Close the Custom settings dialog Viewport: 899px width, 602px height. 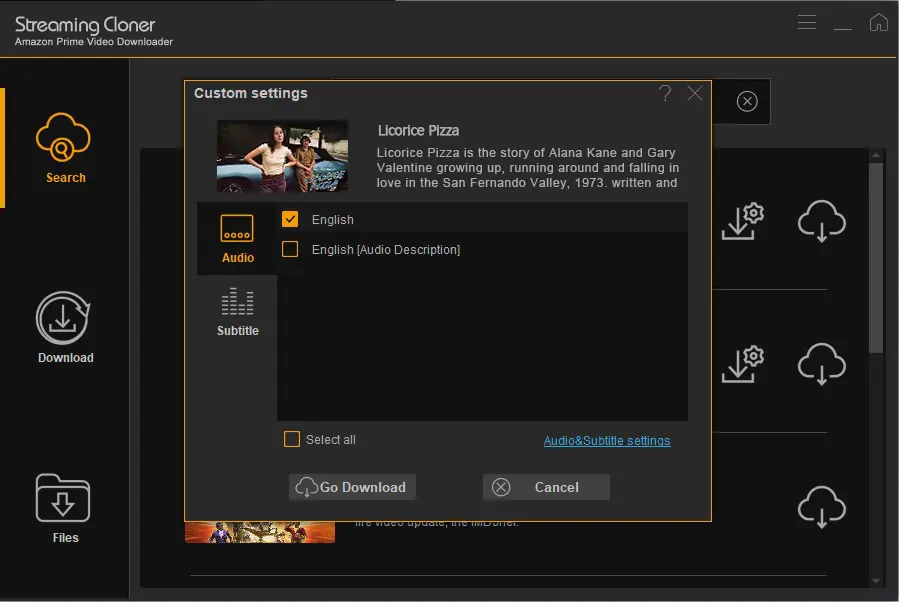pos(695,93)
